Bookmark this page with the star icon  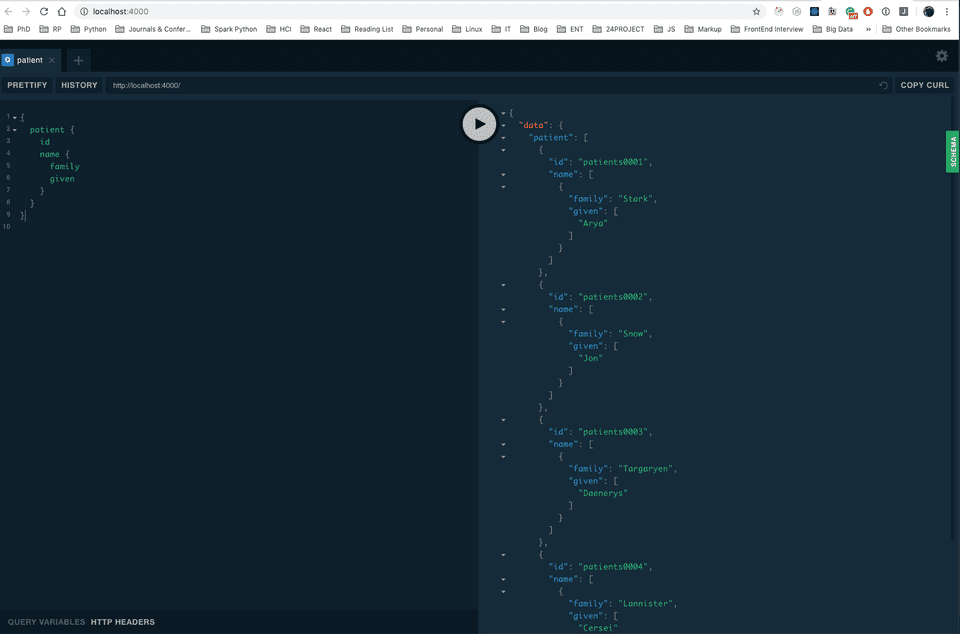tap(756, 11)
